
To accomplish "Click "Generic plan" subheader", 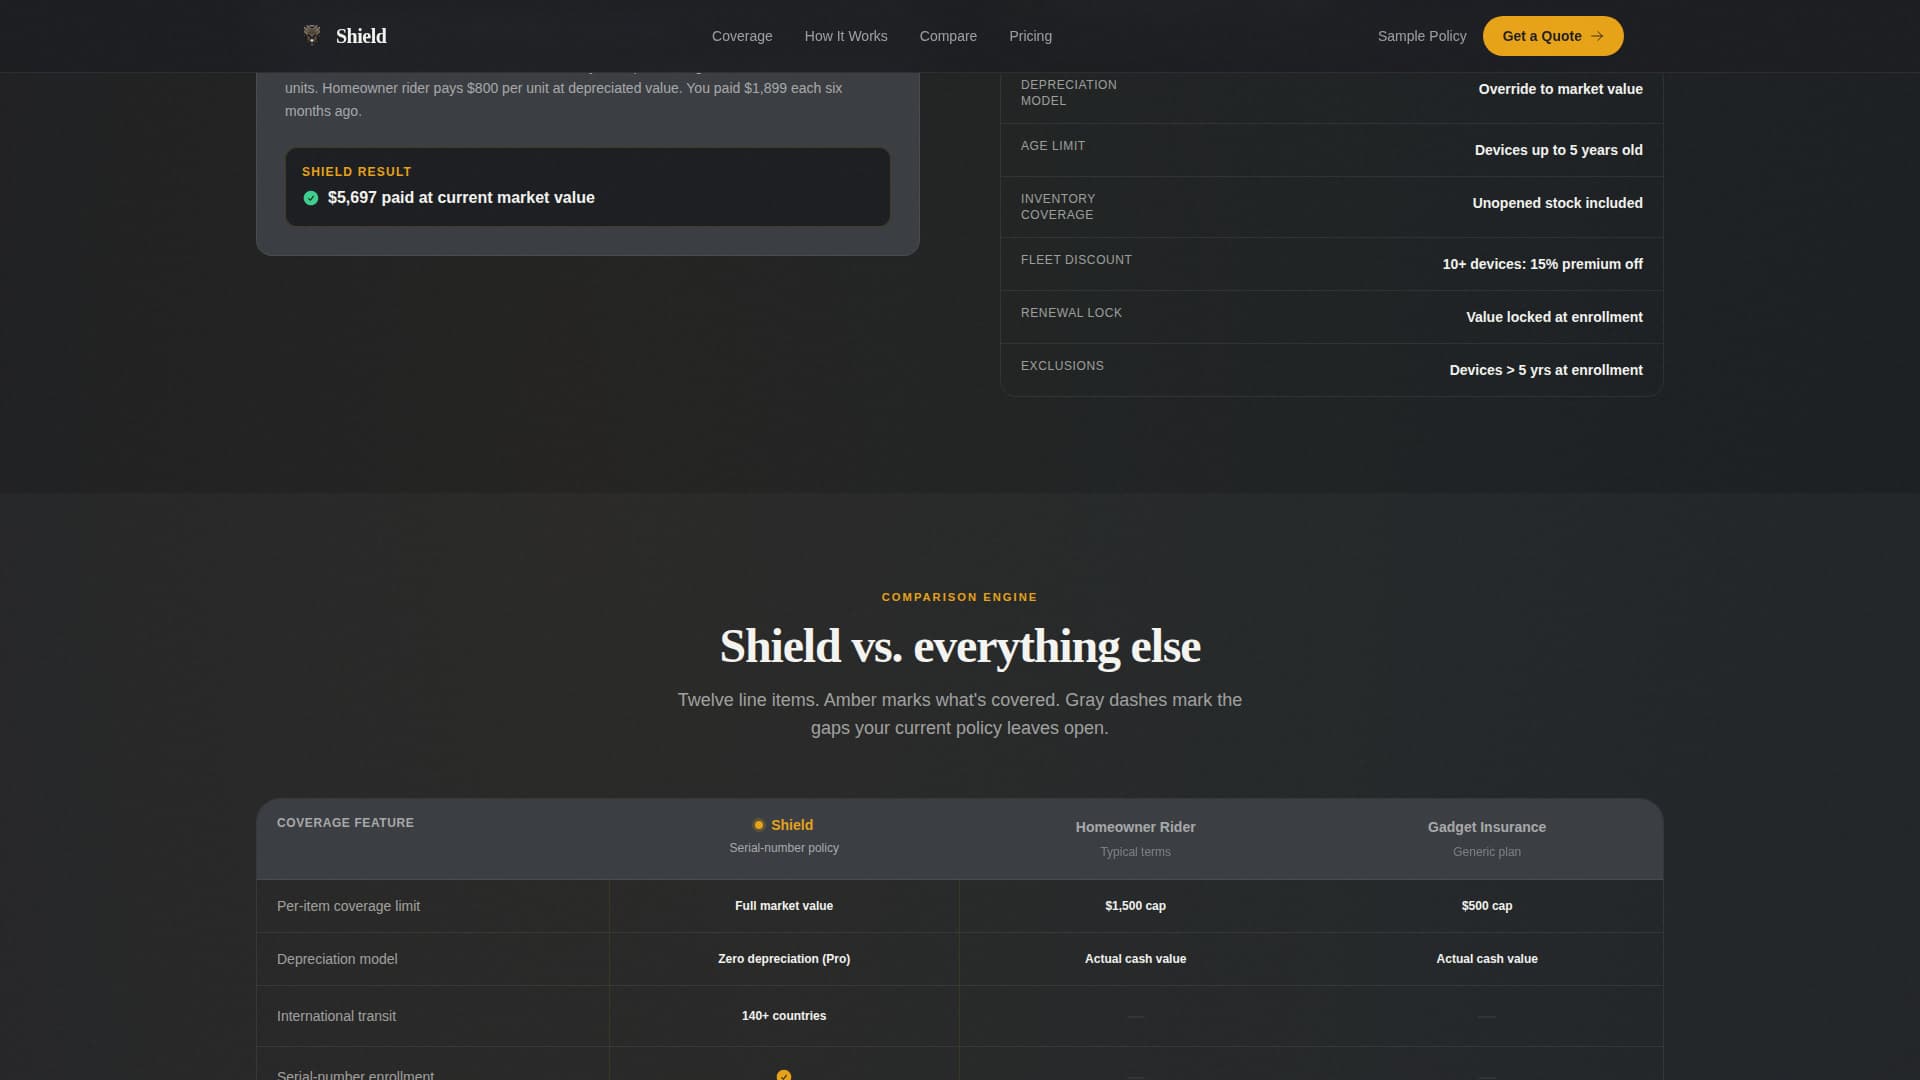I will click(x=1486, y=852).
